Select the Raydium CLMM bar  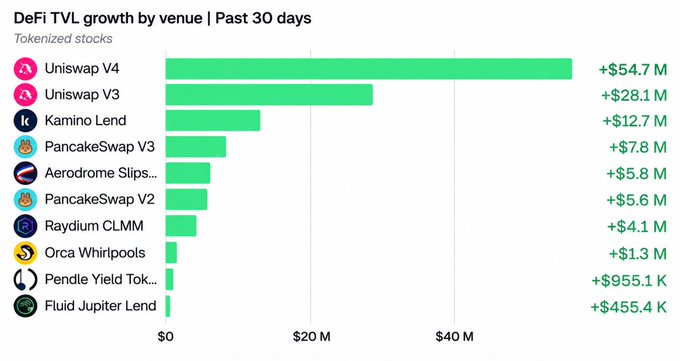tap(181, 226)
